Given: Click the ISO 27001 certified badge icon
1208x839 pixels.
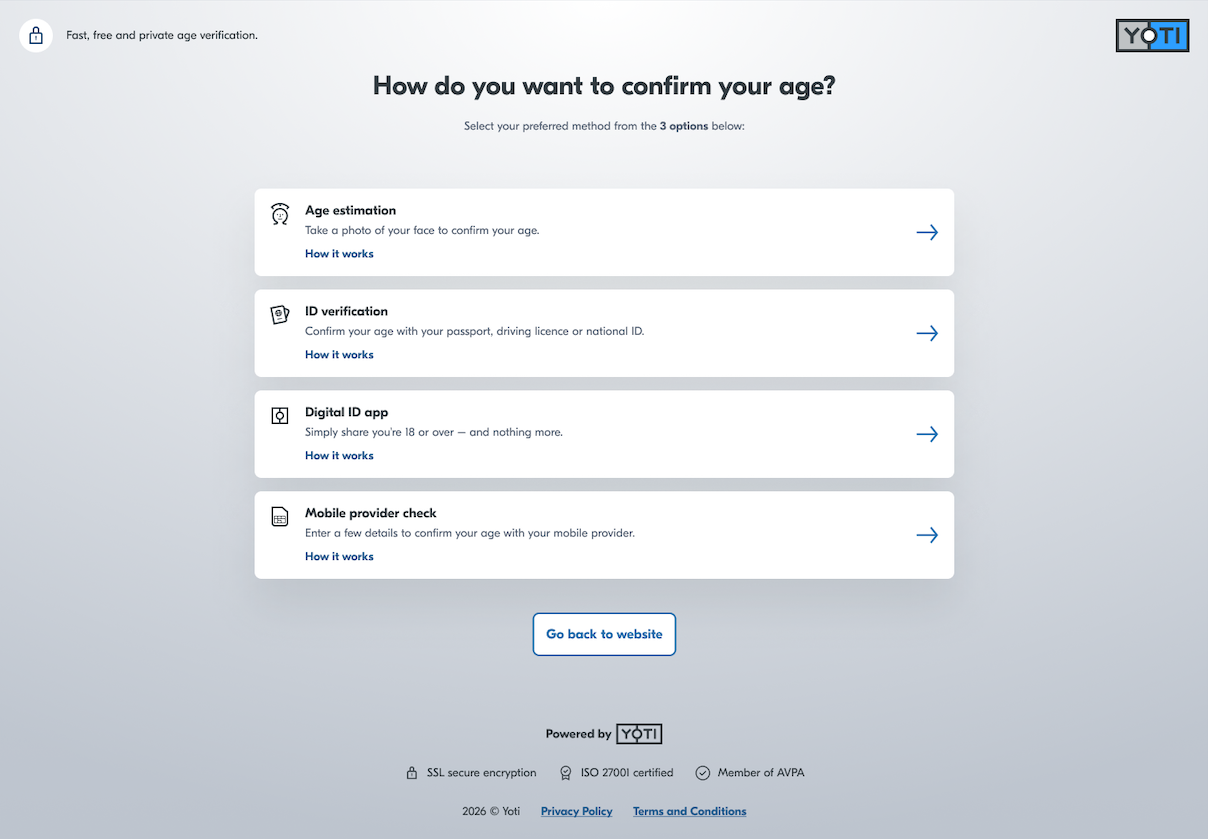Looking at the screenshot, I should click(567, 772).
